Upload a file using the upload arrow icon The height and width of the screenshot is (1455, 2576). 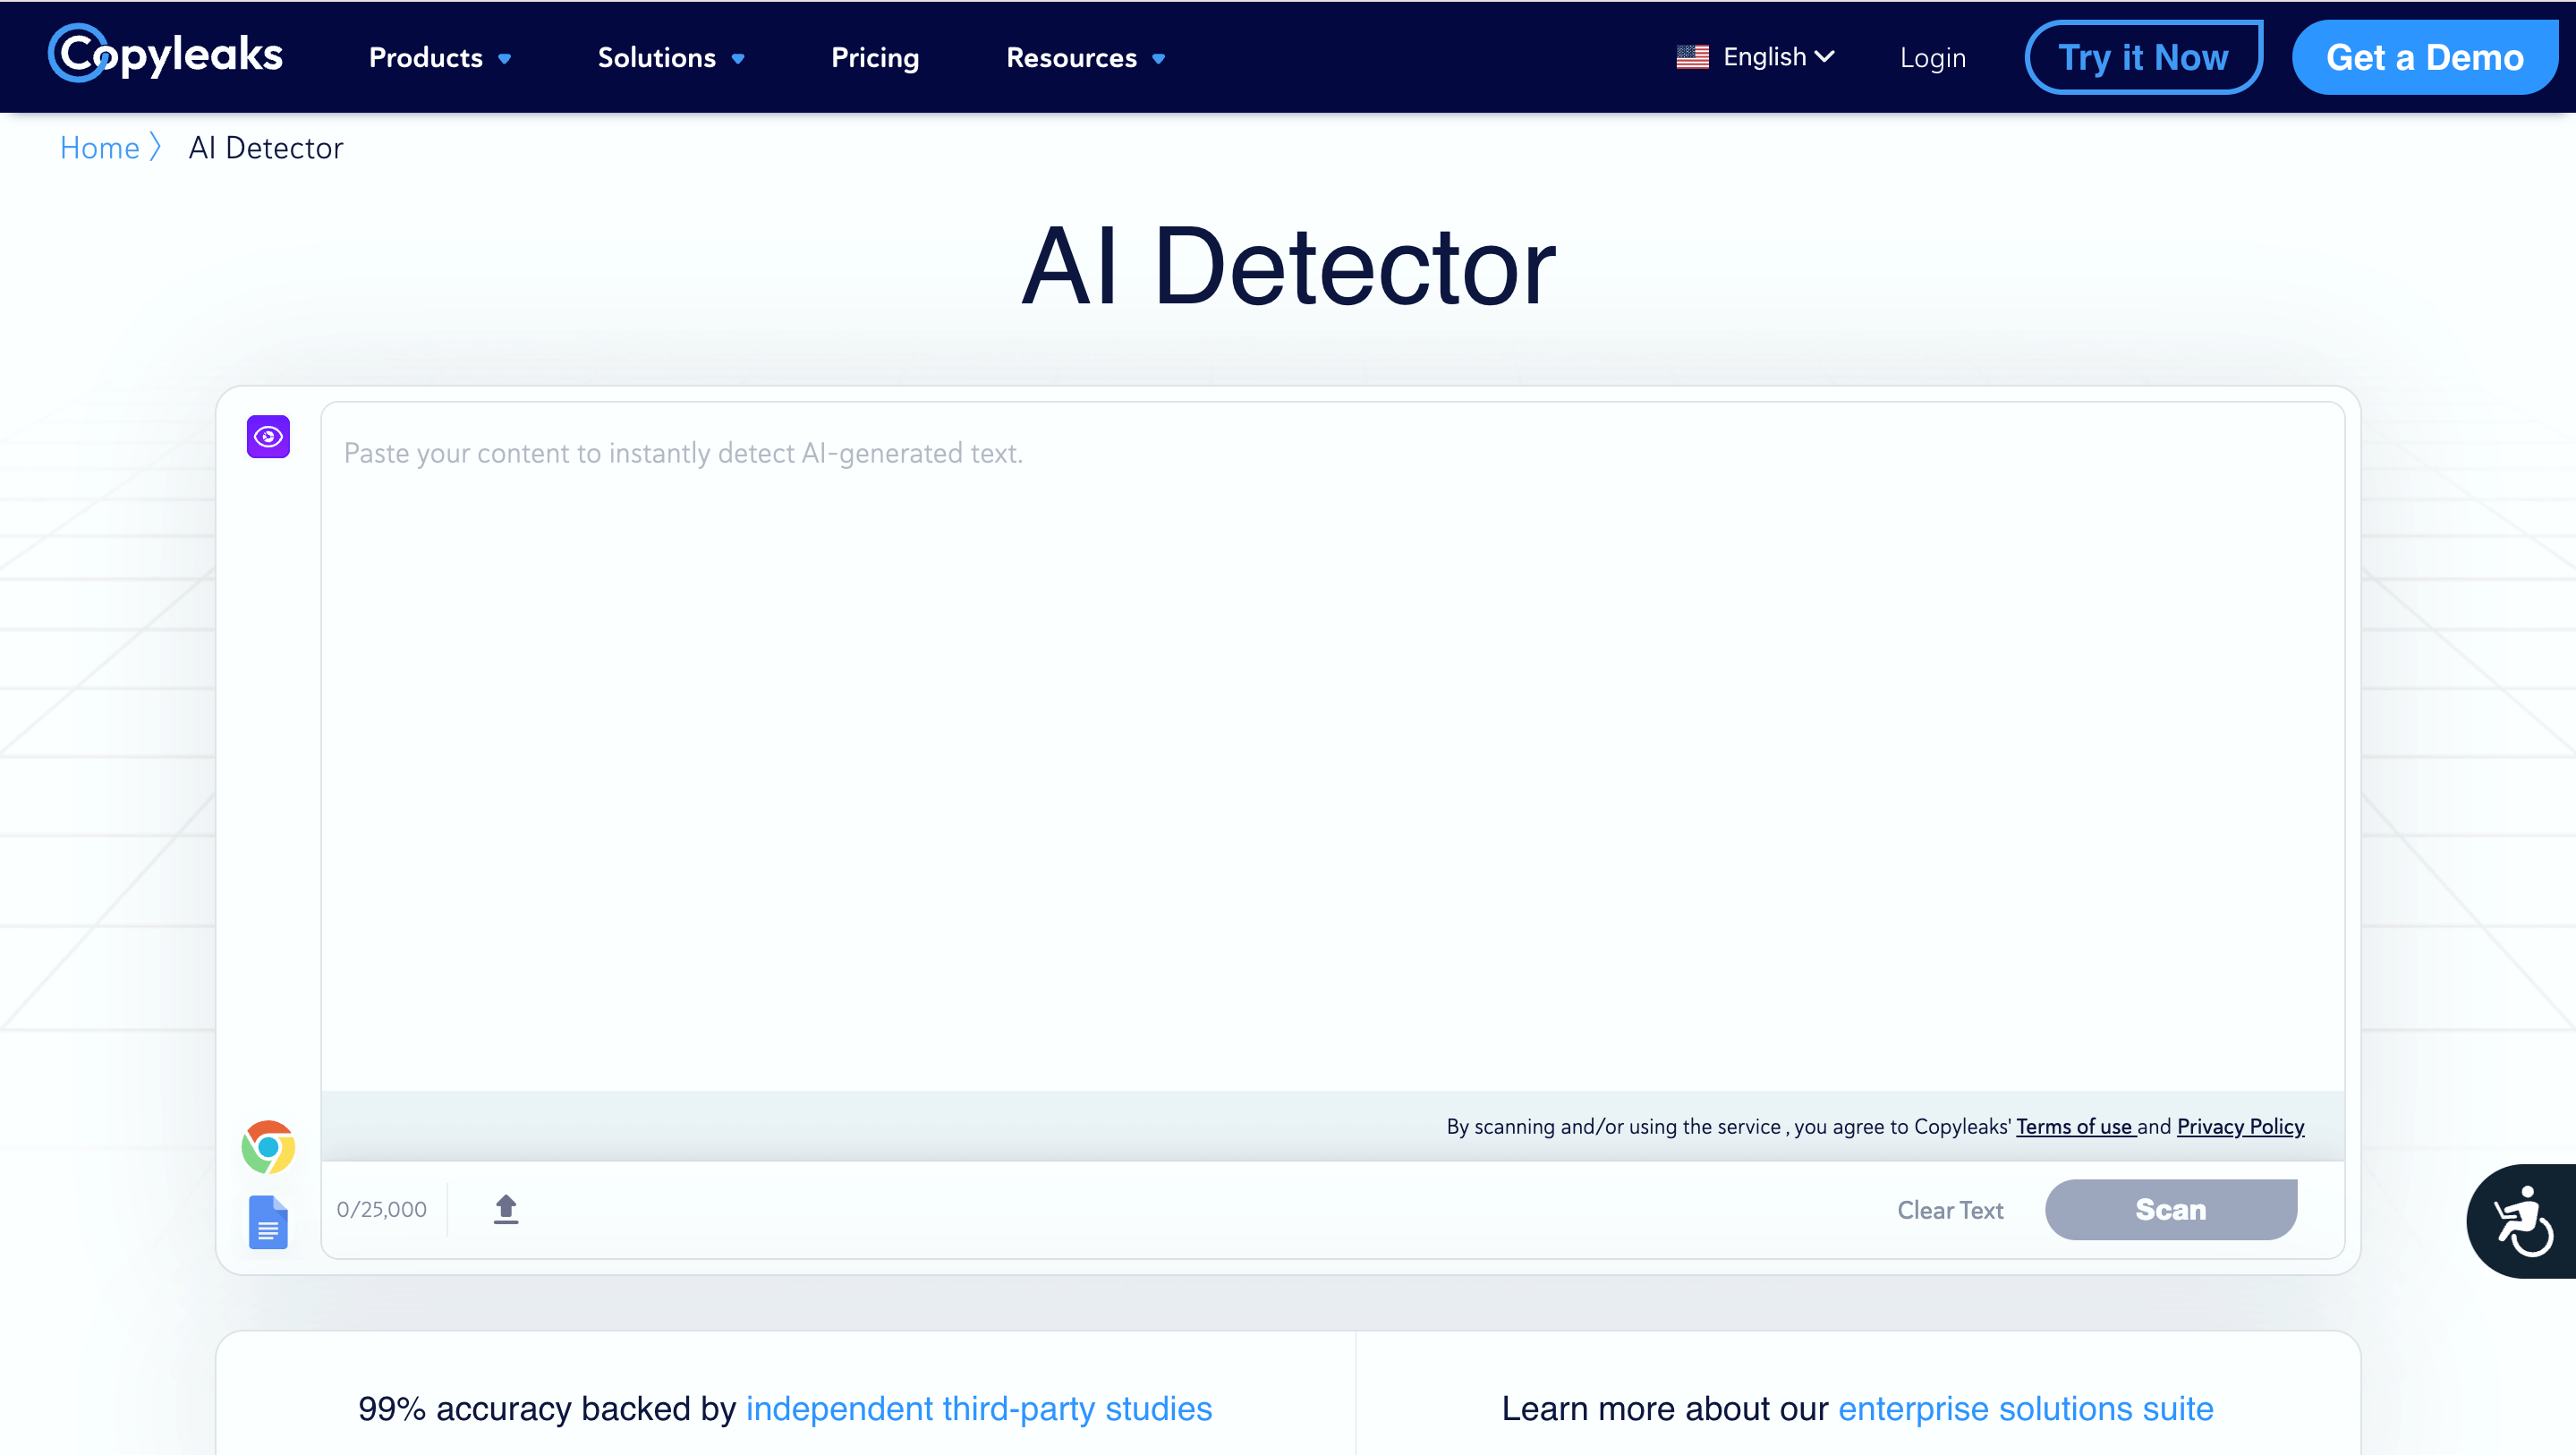coord(506,1208)
